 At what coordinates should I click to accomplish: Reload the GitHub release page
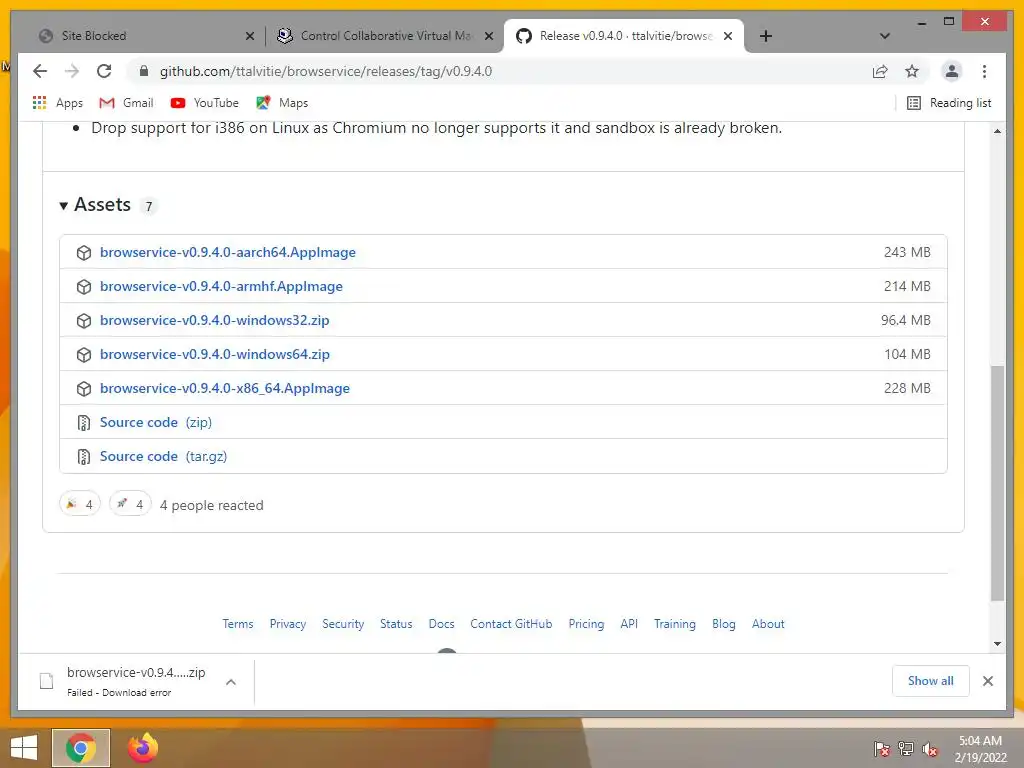click(x=104, y=71)
